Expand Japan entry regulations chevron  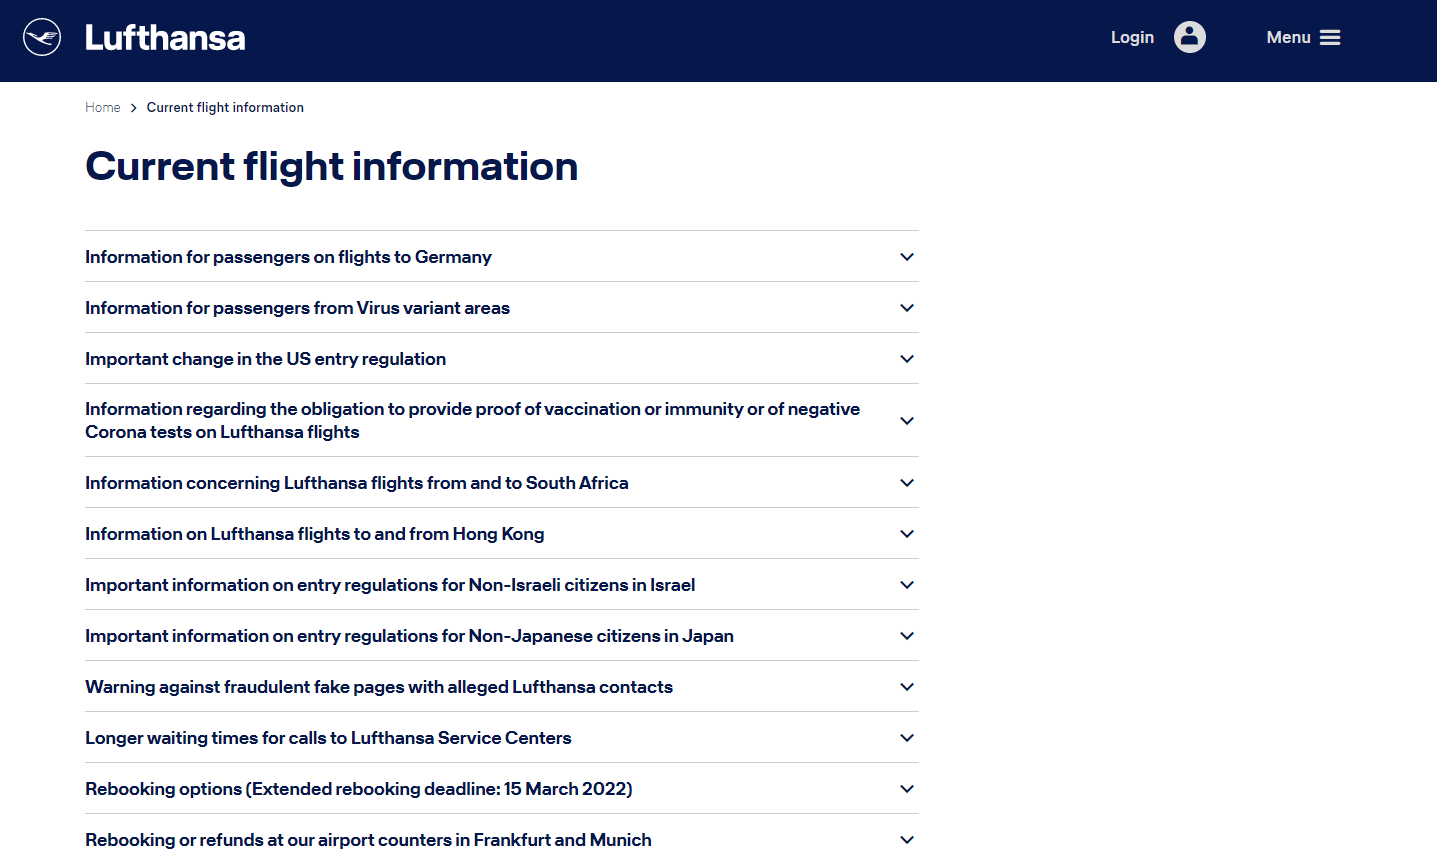coord(907,636)
